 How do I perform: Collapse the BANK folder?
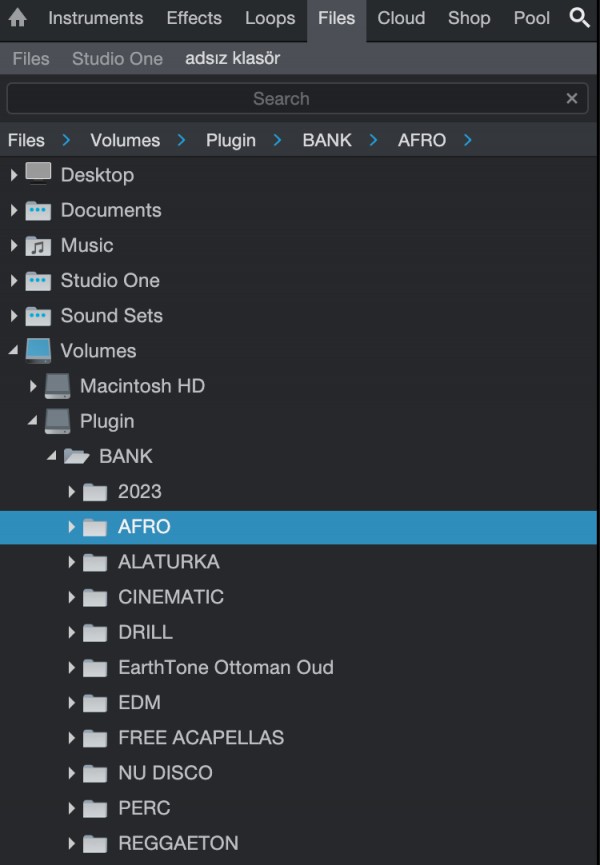(x=52, y=456)
